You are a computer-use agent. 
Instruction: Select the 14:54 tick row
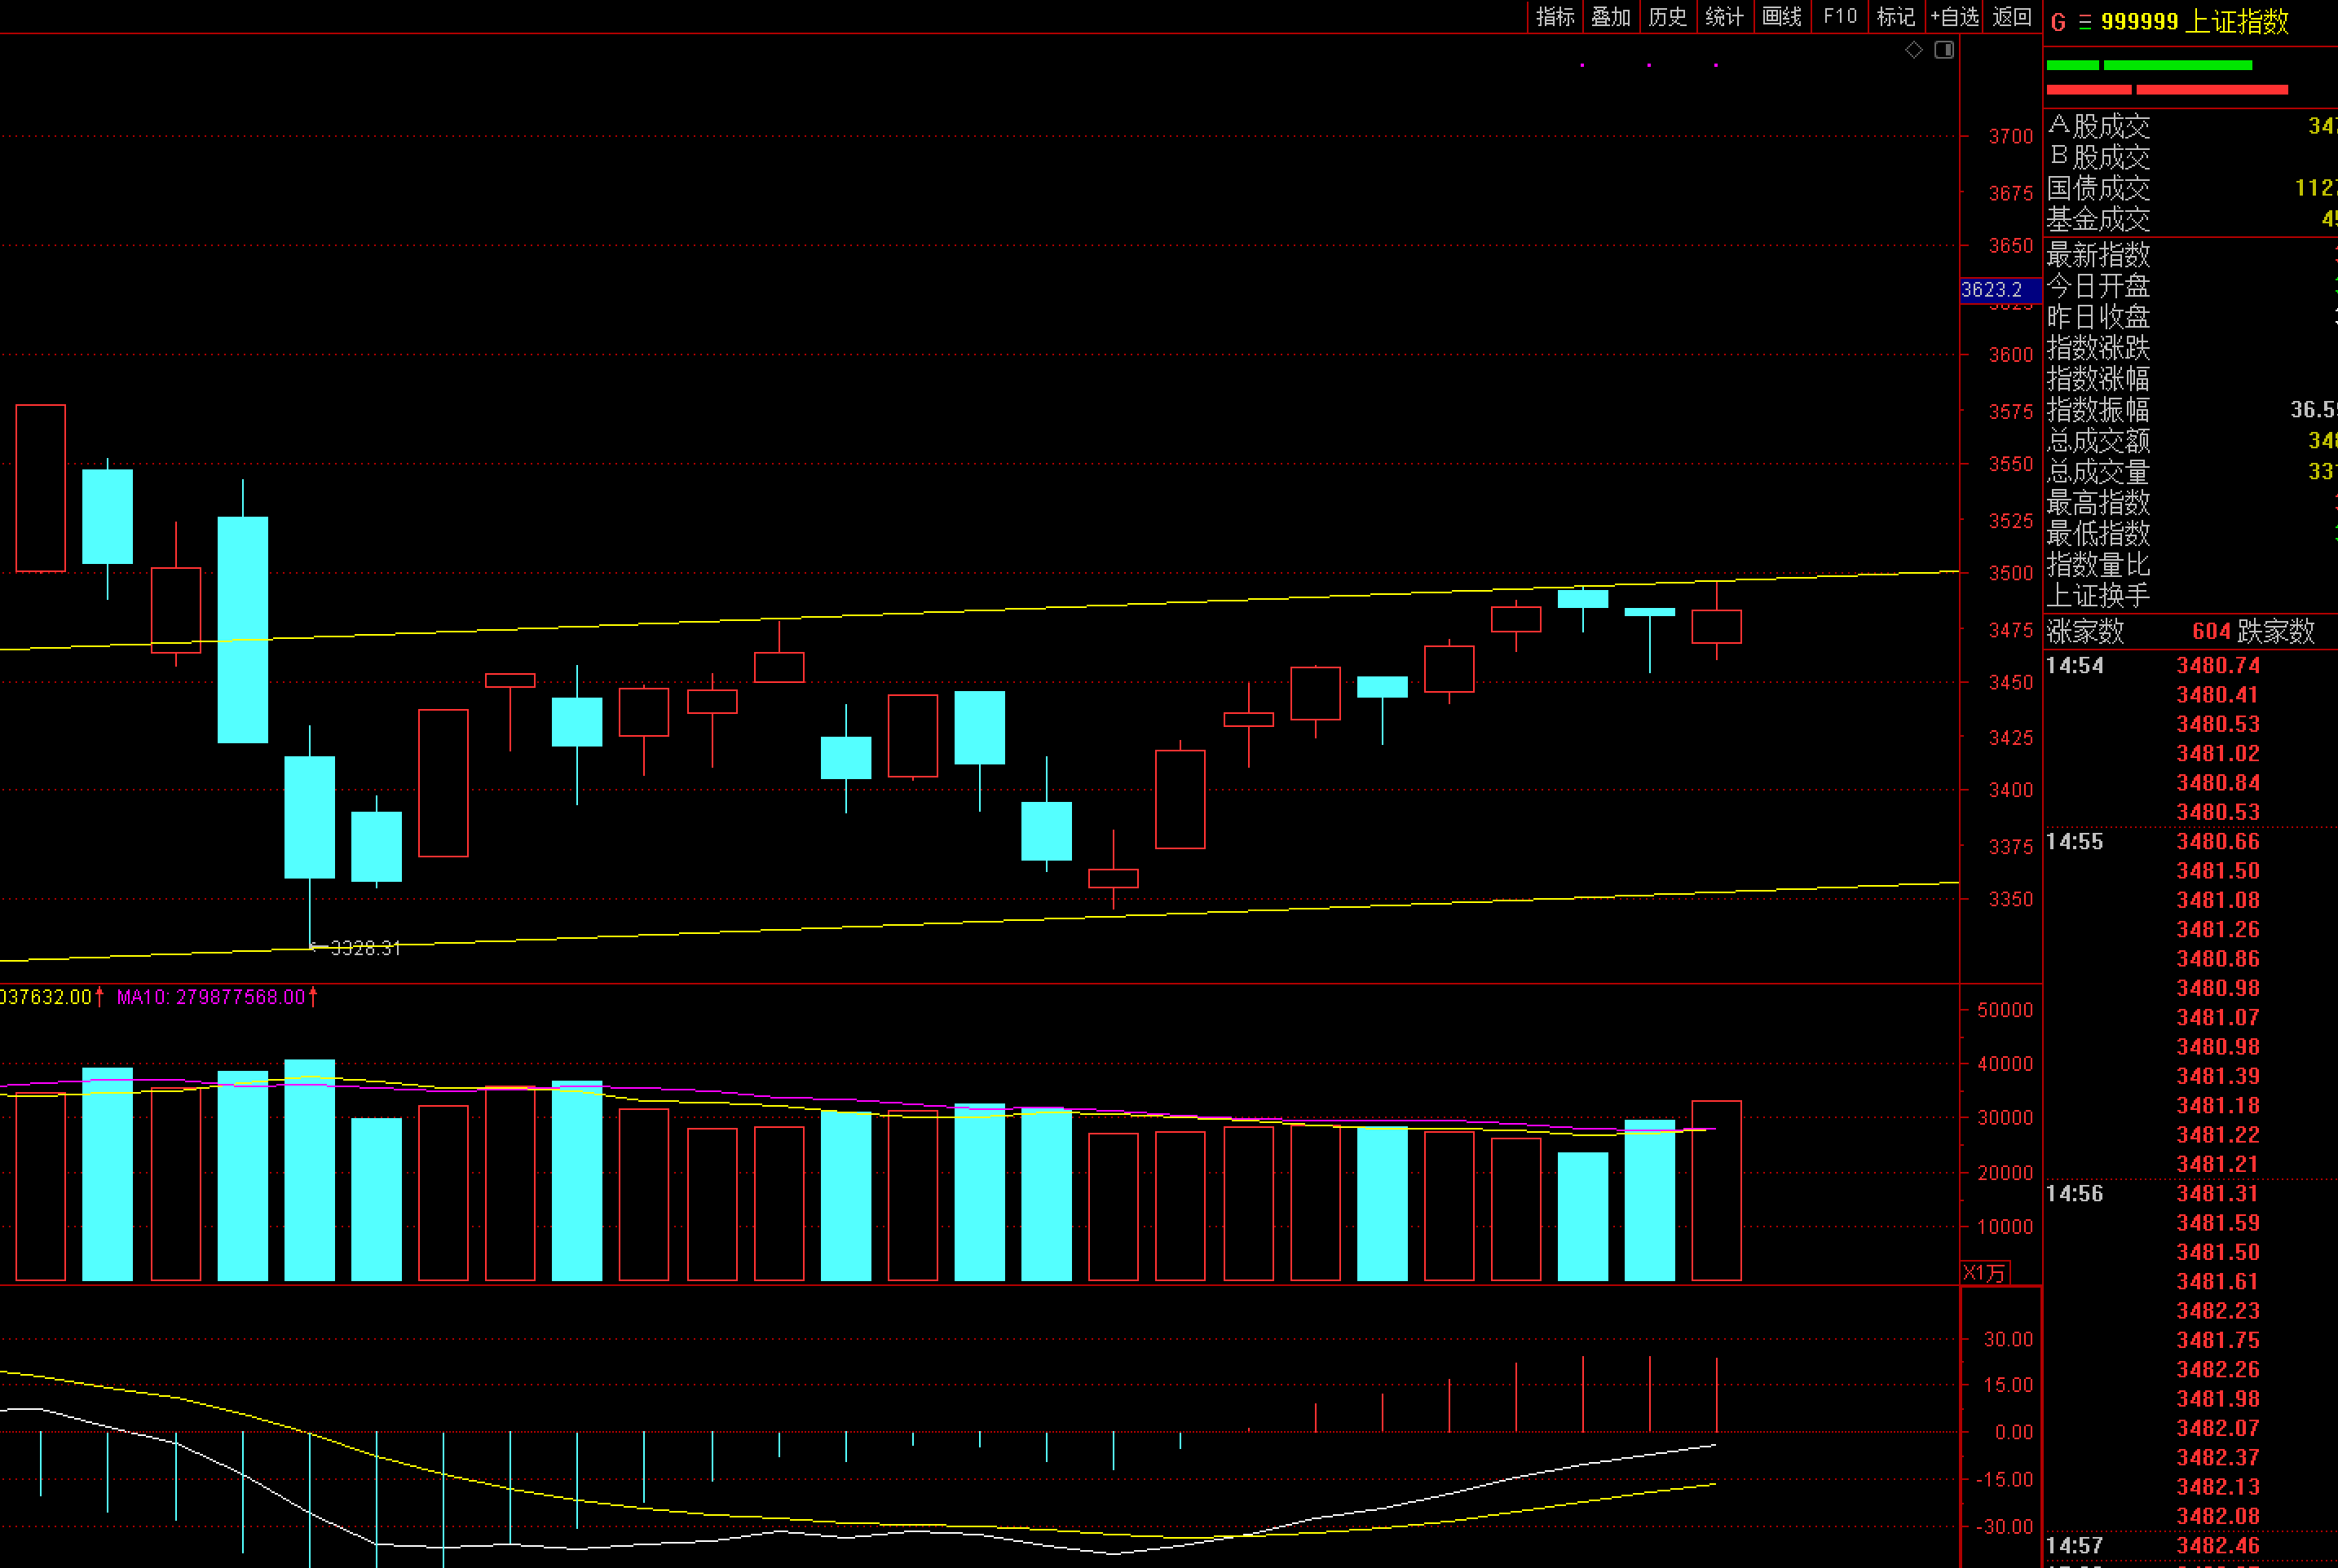[2190, 666]
